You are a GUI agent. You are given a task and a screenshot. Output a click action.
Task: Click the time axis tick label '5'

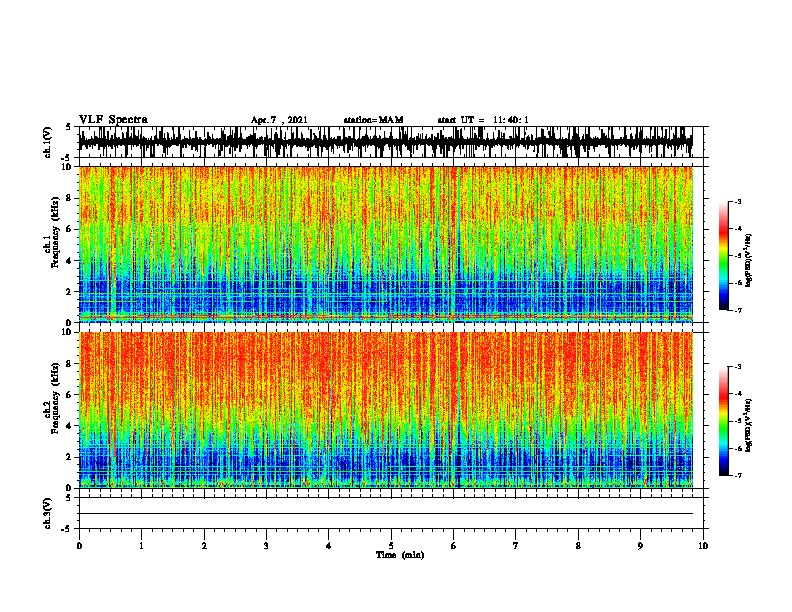pyautogui.click(x=391, y=545)
